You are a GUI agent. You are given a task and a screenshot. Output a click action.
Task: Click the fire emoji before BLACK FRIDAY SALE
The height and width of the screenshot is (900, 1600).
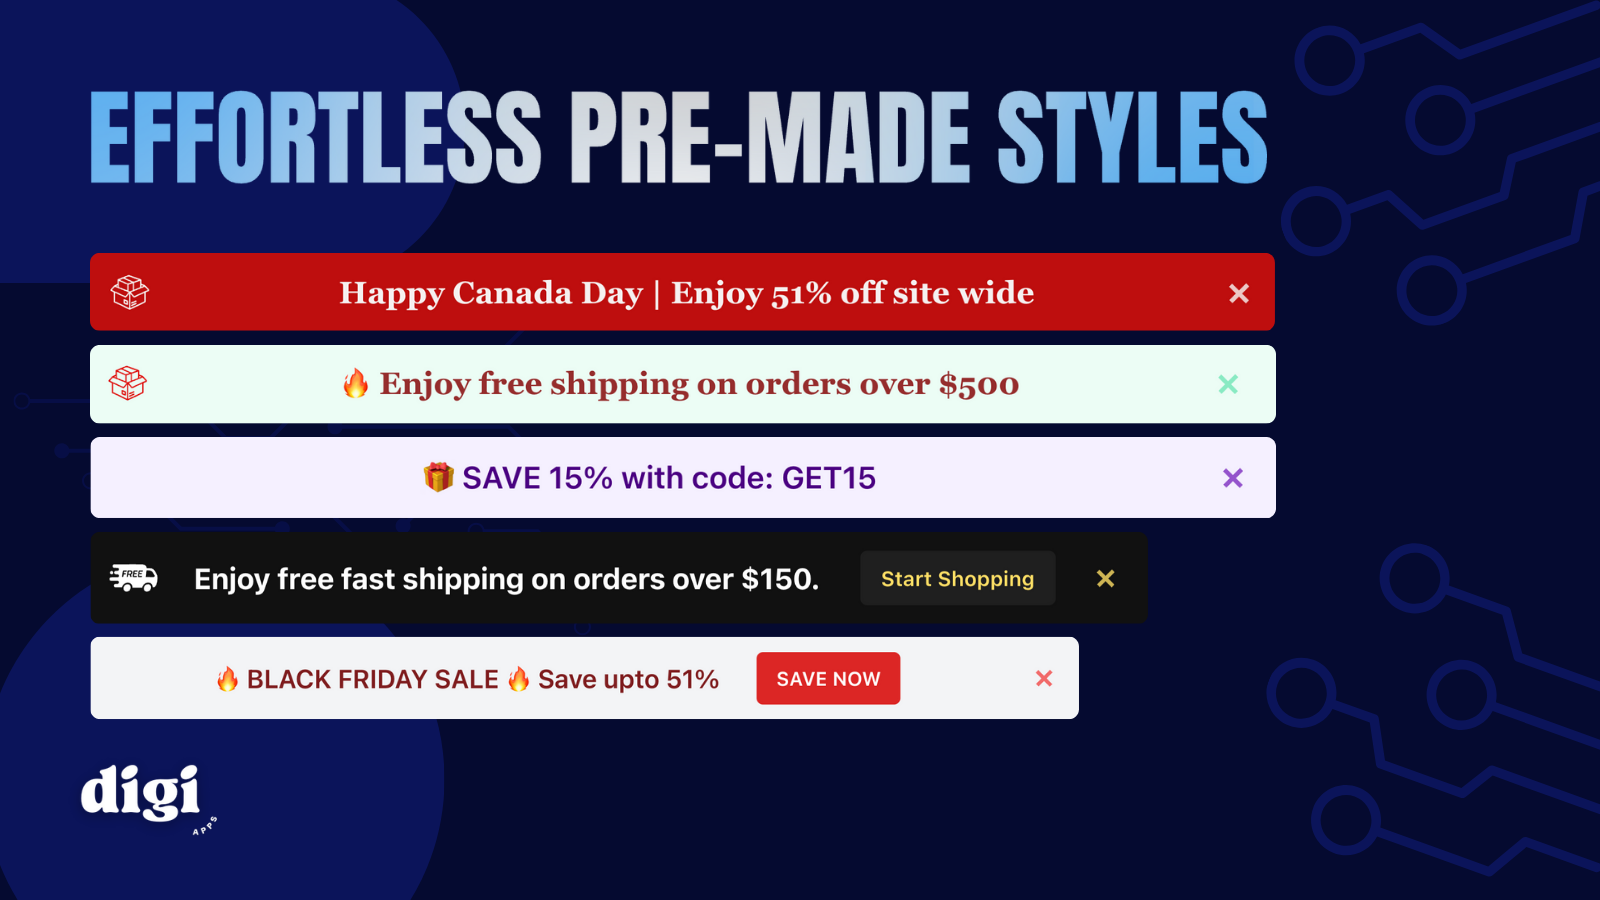[x=227, y=679]
